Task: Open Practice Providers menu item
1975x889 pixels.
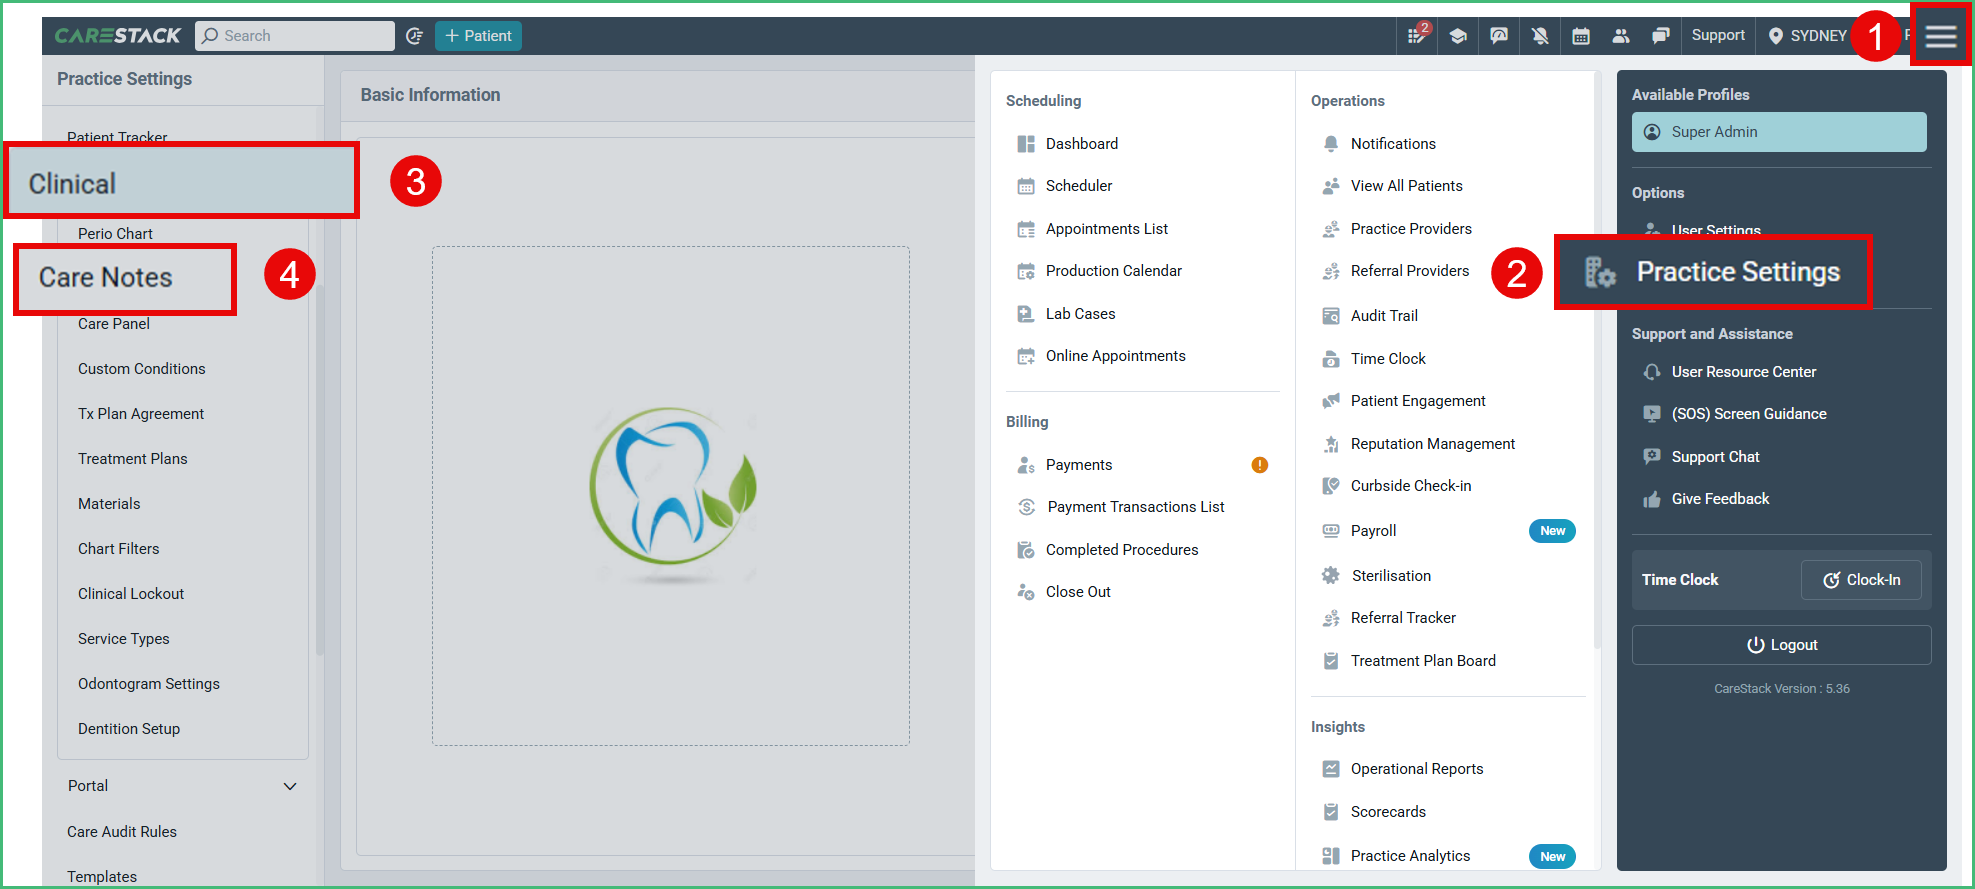Action: pyautogui.click(x=1411, y=229)
